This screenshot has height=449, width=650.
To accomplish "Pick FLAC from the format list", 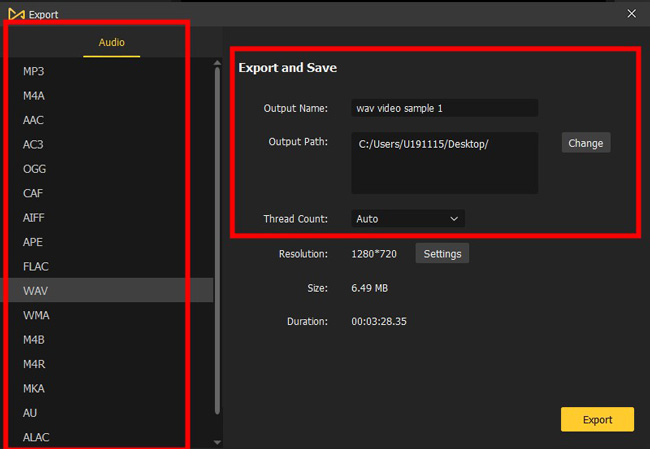I will 107,266.
